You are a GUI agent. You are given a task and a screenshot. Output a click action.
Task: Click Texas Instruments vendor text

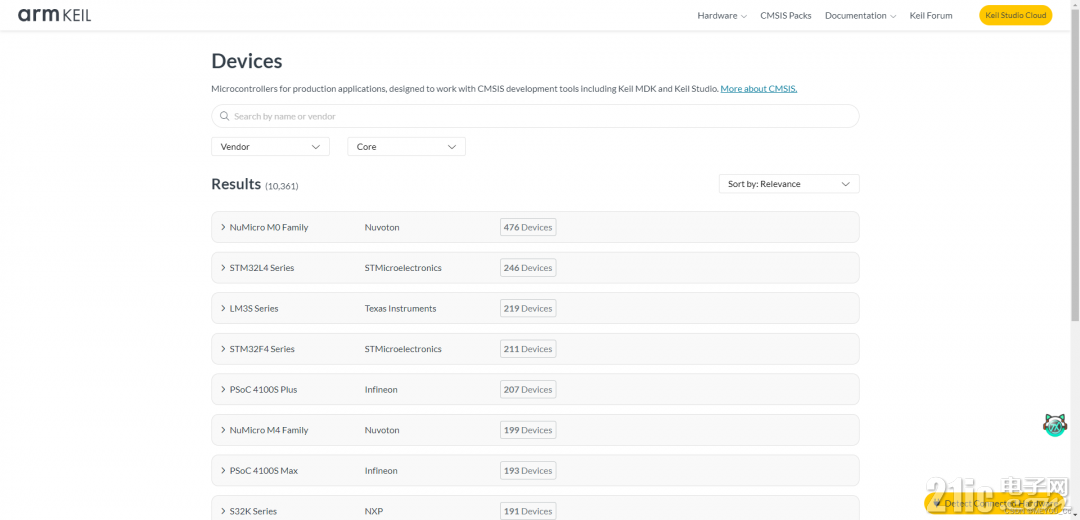(400, 309)
